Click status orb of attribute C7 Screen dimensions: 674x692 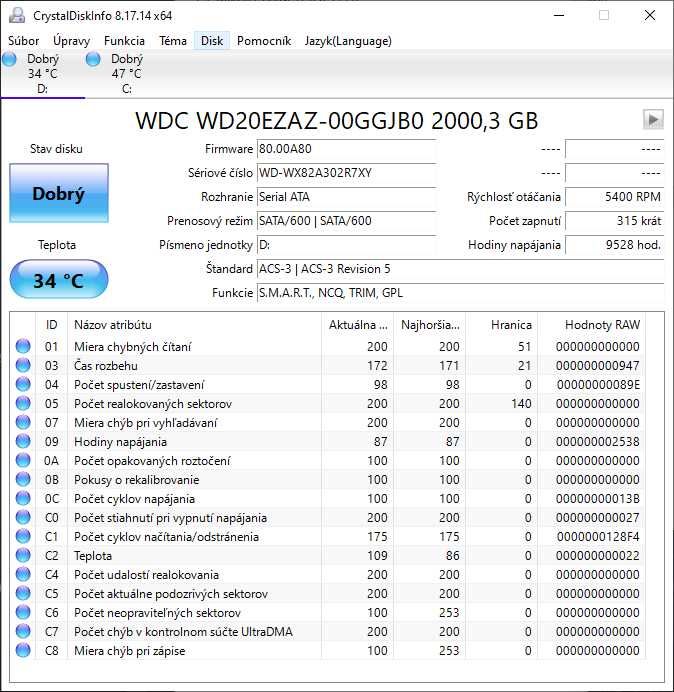coord(23,632)
